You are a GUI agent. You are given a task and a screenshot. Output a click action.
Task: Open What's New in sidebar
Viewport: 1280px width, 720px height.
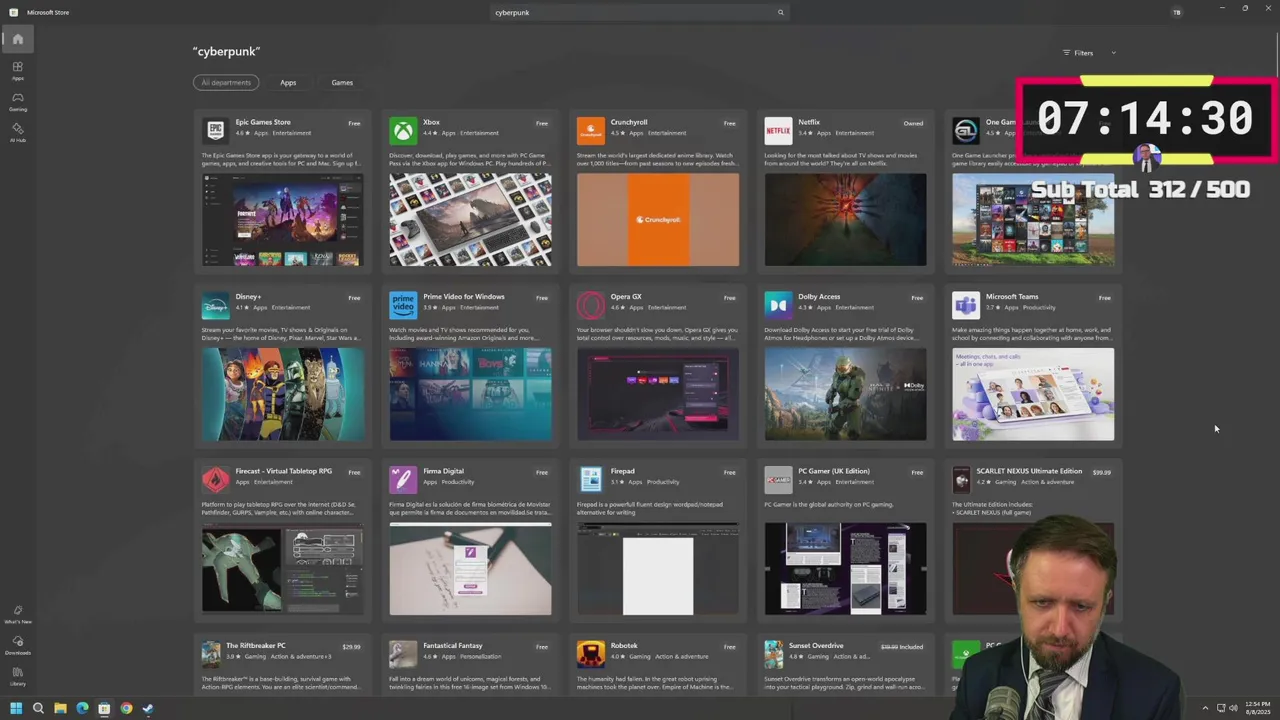(17, 614)
